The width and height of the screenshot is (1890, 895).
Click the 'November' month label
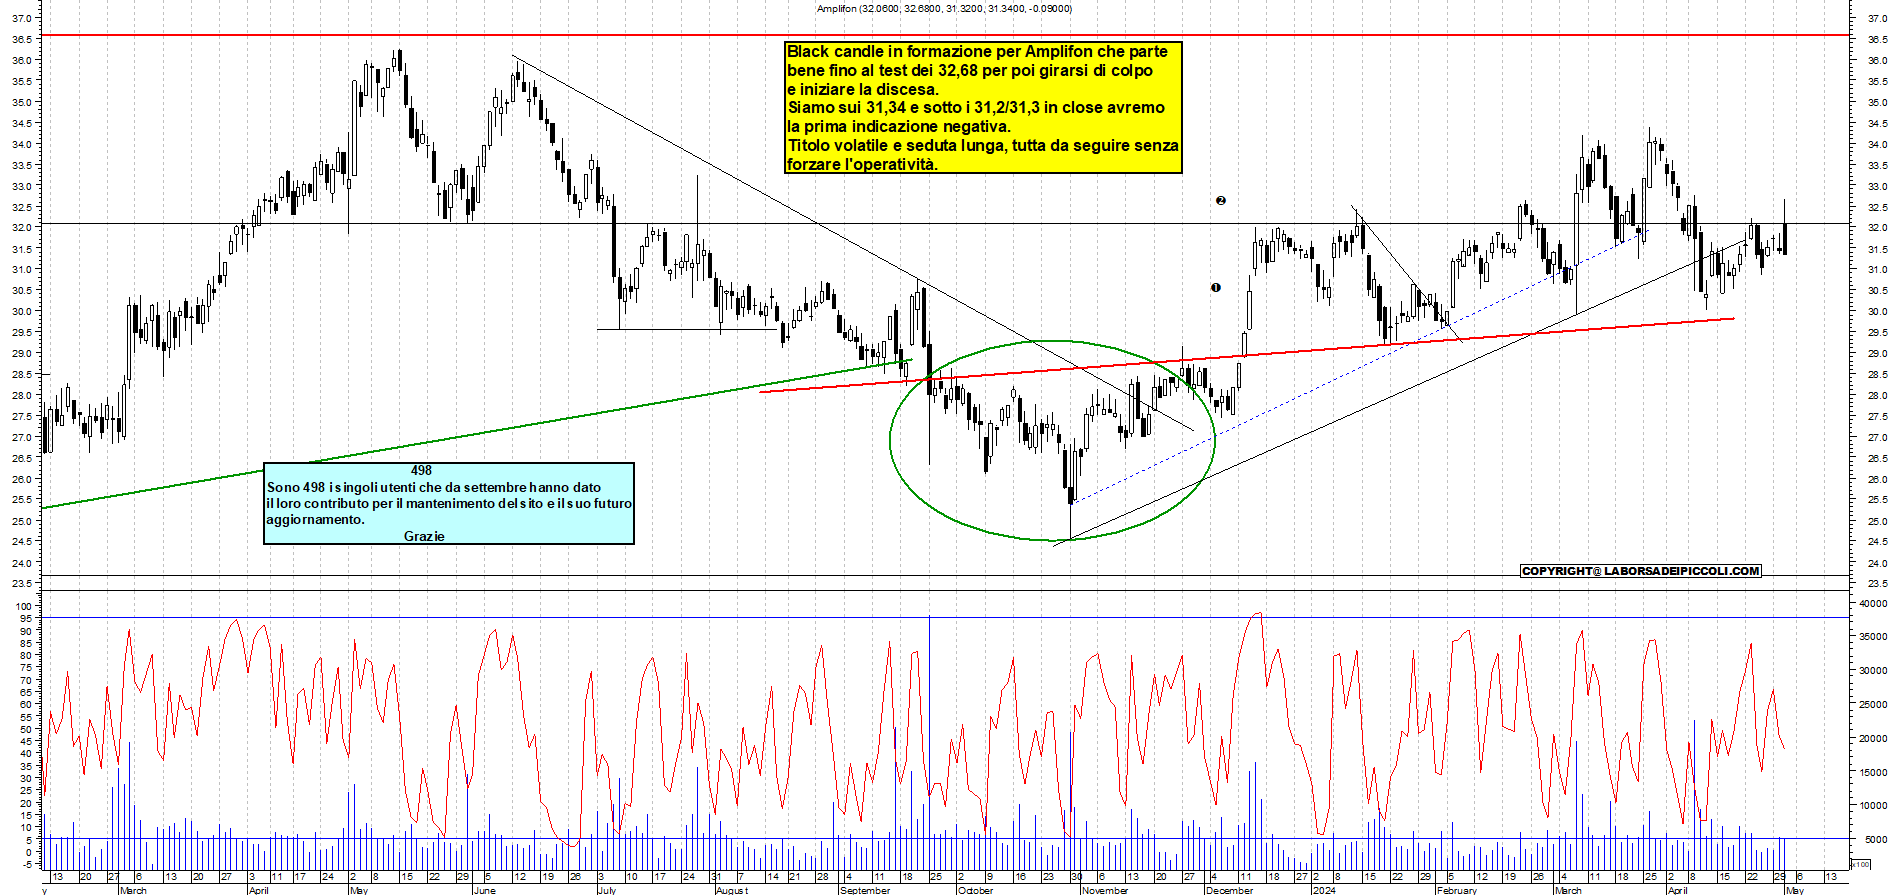coord(1105,890)
